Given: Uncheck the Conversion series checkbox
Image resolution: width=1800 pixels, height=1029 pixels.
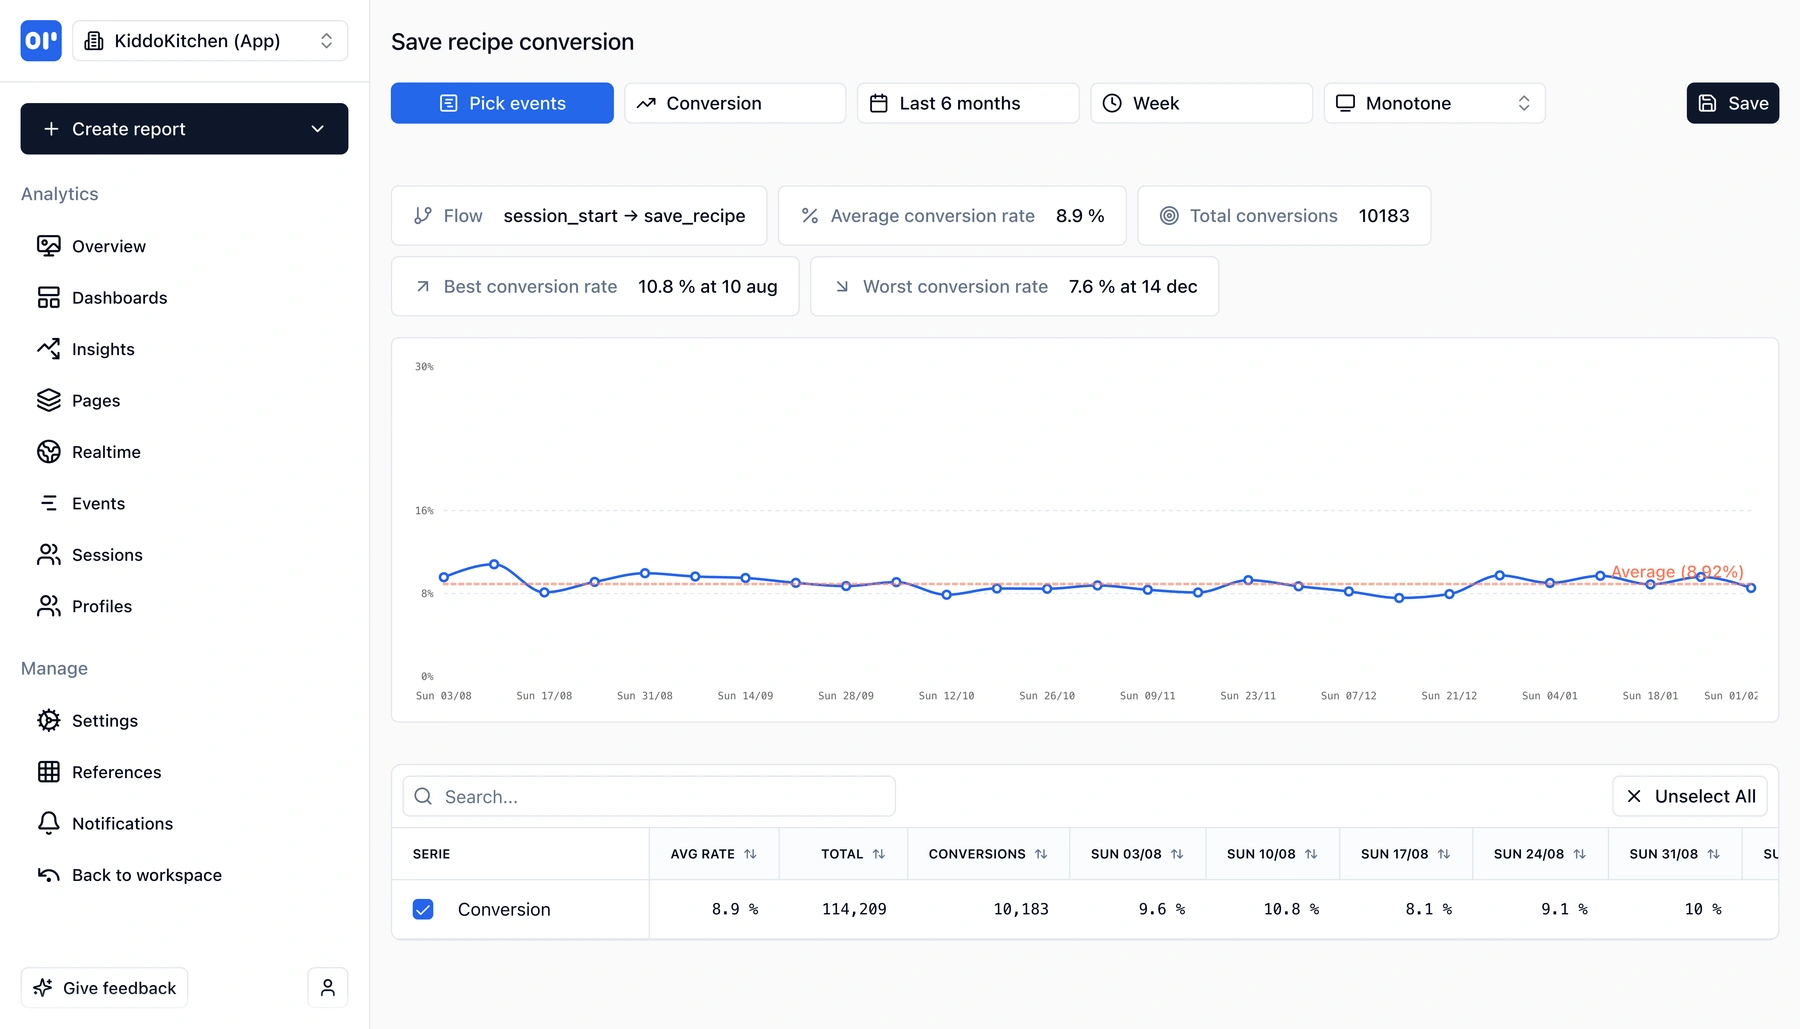Looking at the screenshot, I should point(423,910).
